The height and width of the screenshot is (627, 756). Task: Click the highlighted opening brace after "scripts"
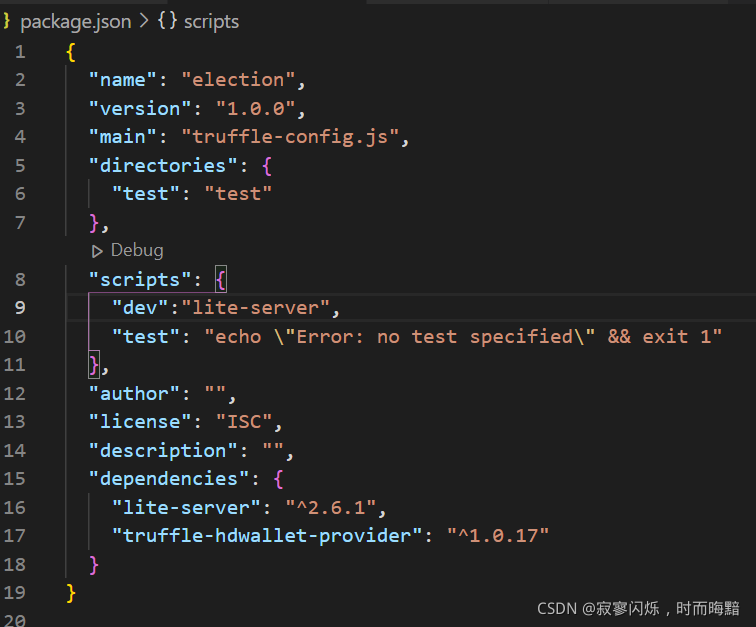click(221, 280)
